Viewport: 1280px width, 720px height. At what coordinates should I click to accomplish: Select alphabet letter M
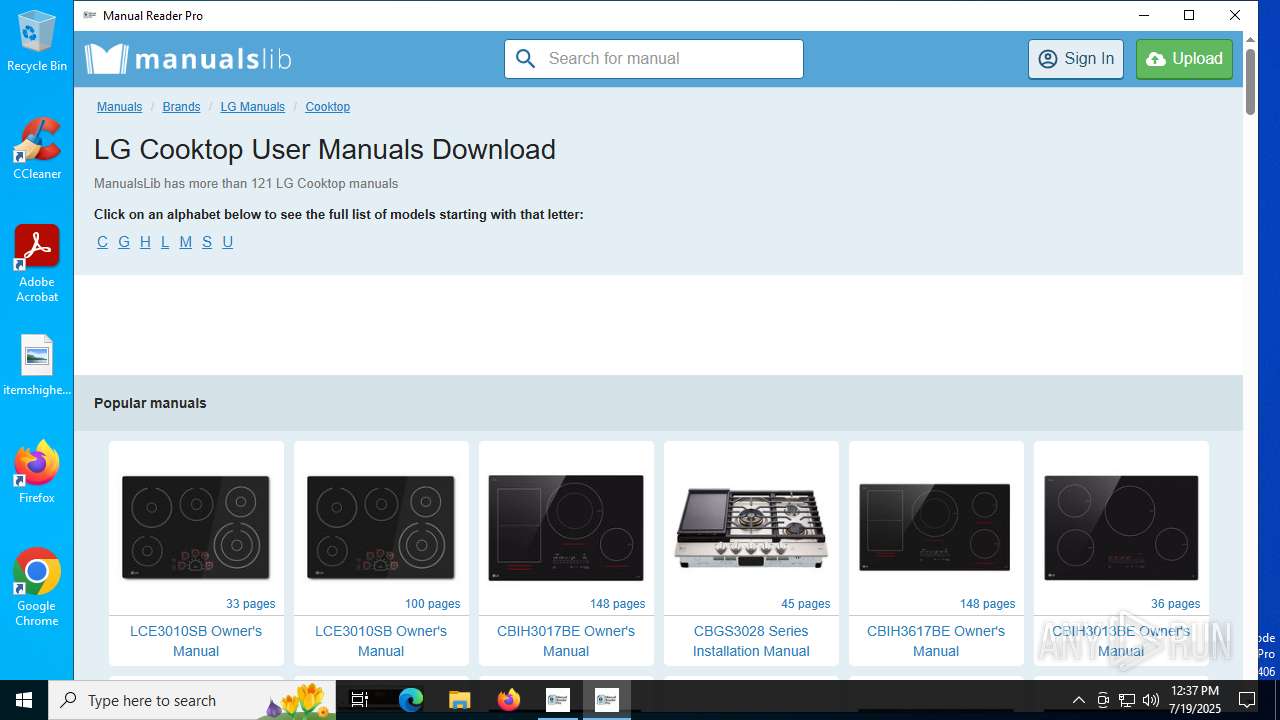click(186, 242)
